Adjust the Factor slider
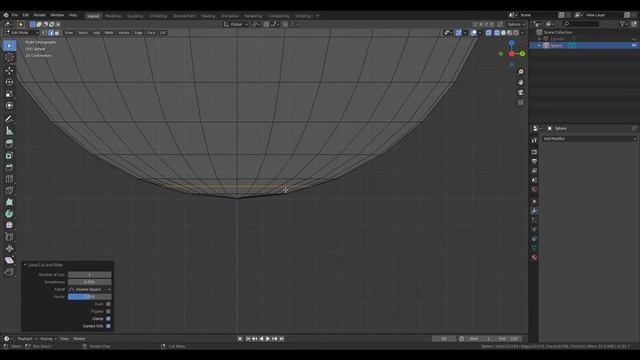Screen dimensions: 640x360 pos(89,297)
